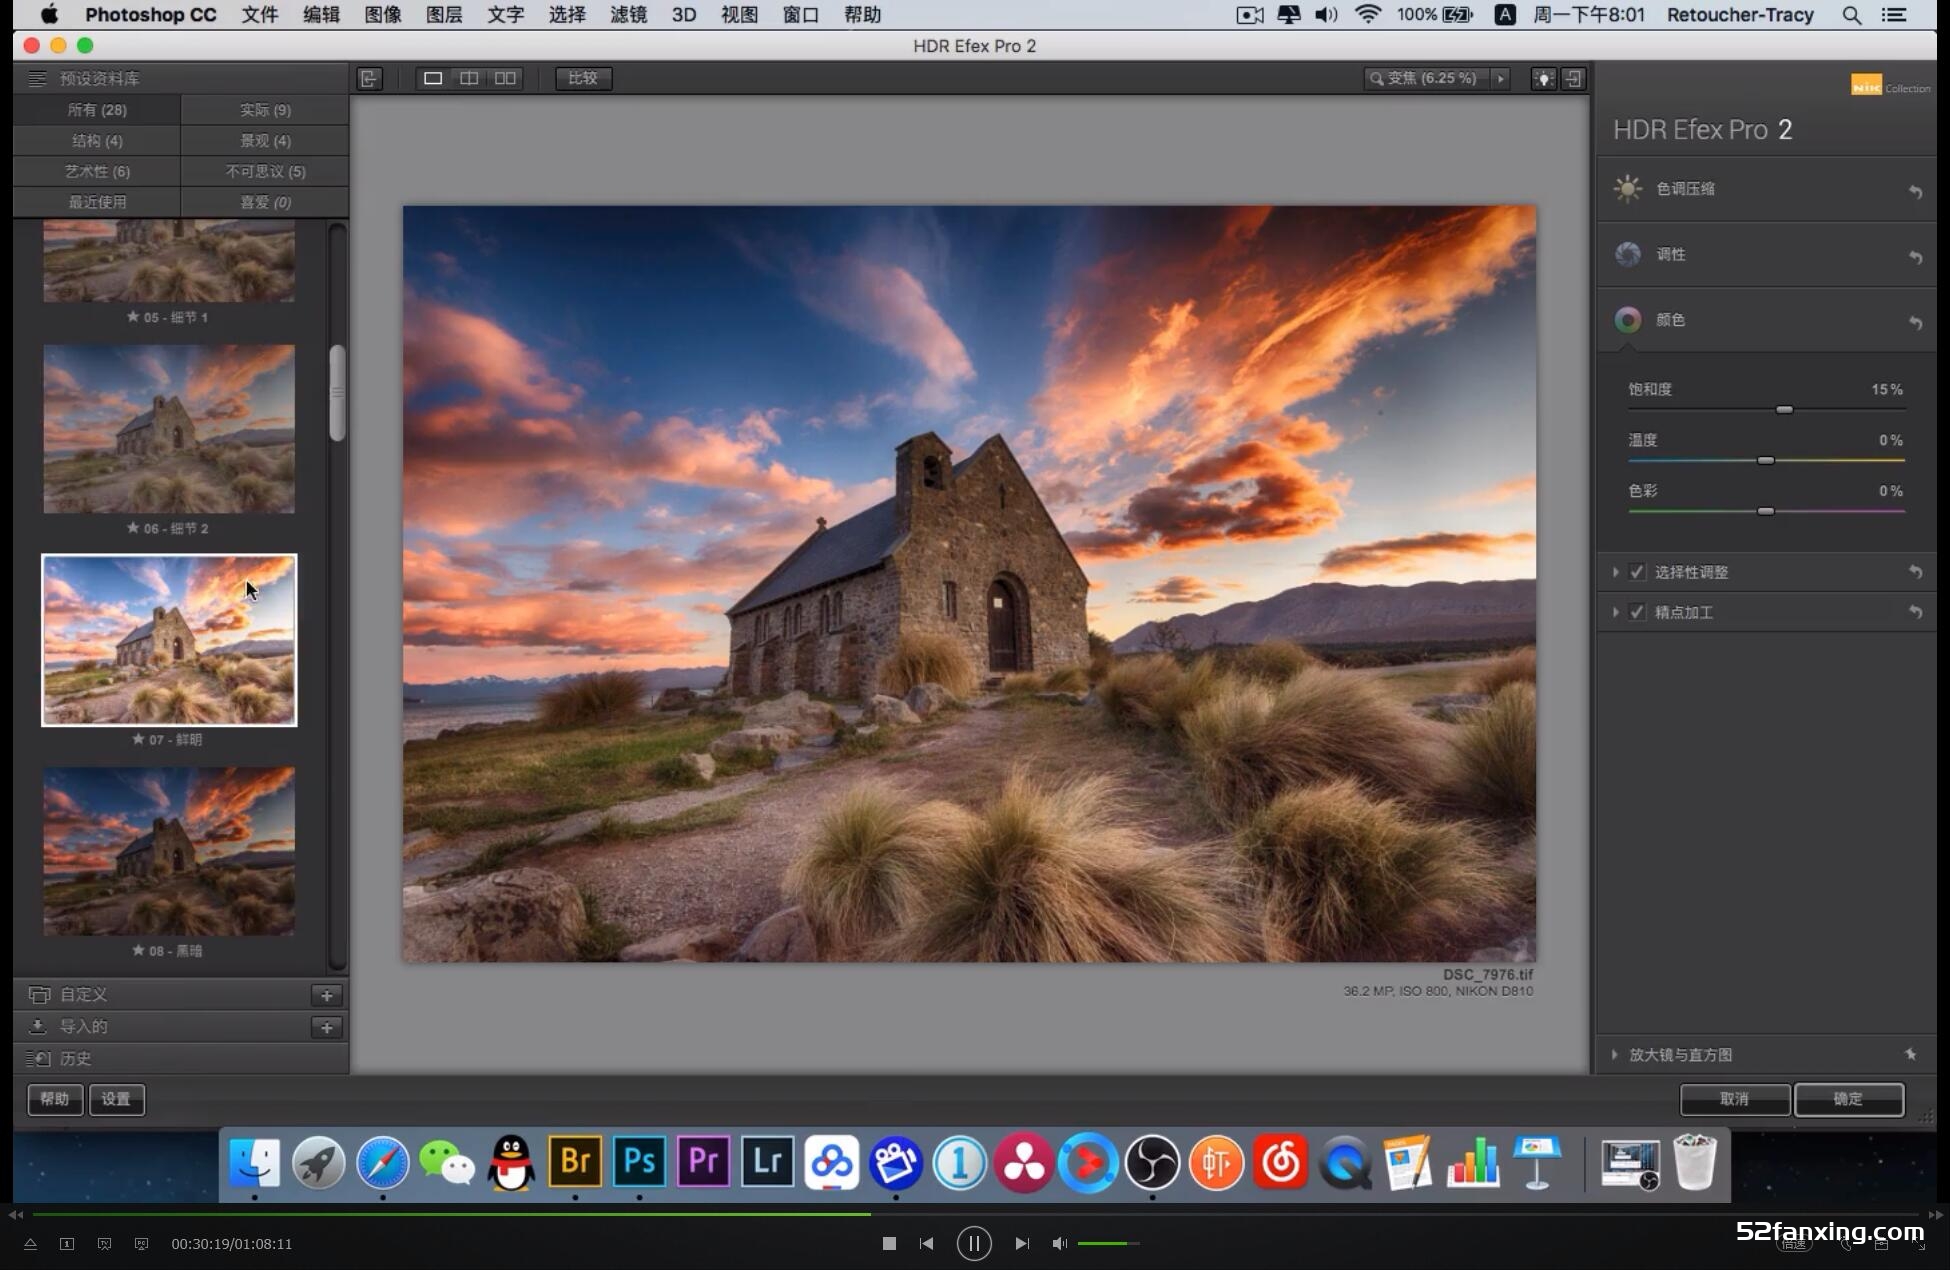This screenshot has height=1270, width=1950.
Task: Favorite star for 07 - 鲜明 preset
Action: click(x=138, y=739)
